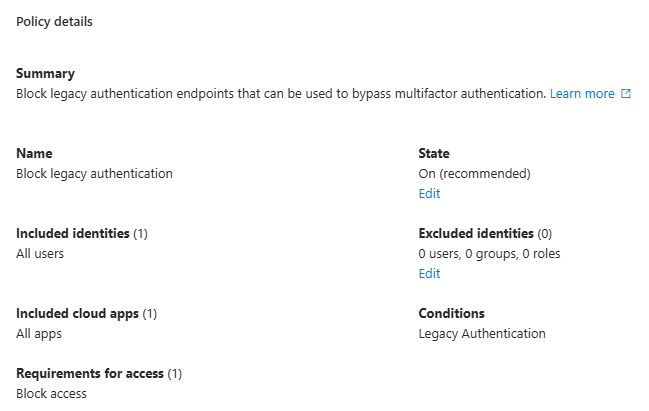
Task: Select the policy name Block legacy authentication
Action: coord(94,174)
